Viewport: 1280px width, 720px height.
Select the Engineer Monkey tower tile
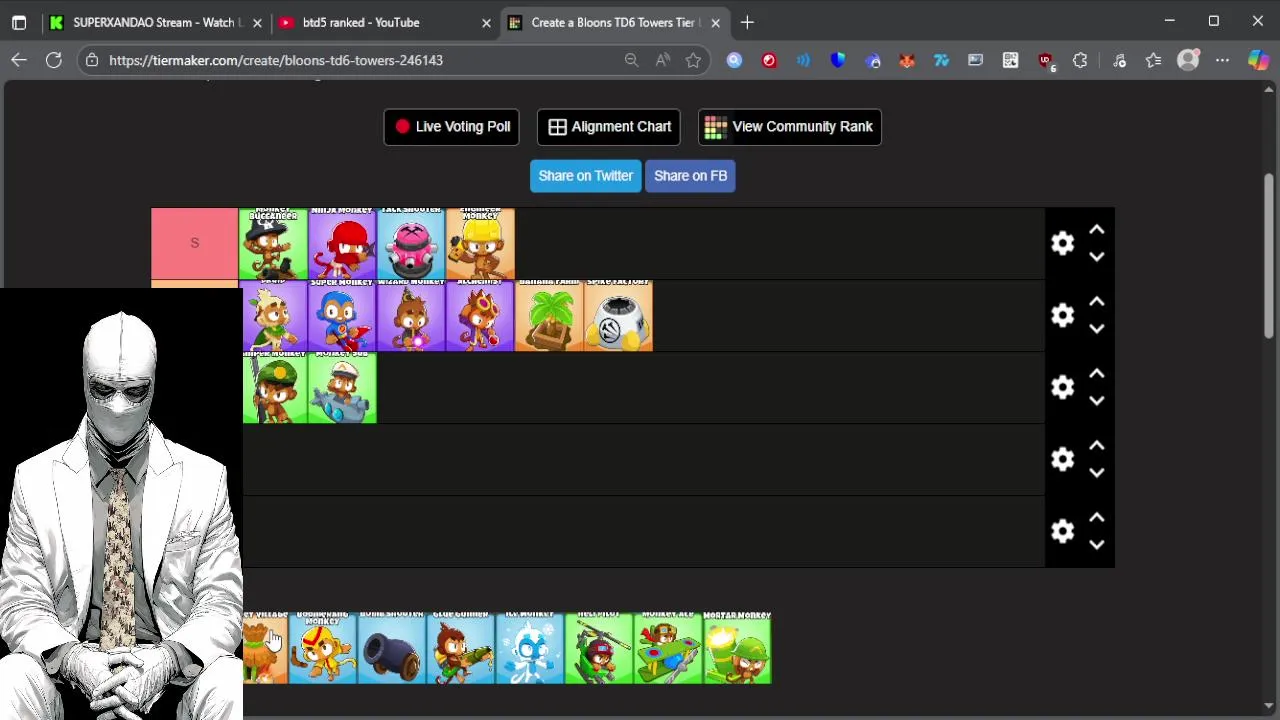click(x=480, y=243)
